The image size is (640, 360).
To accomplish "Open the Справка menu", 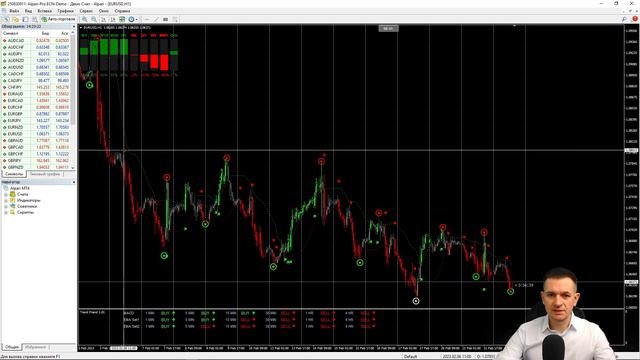I will [x=122, y=11].
